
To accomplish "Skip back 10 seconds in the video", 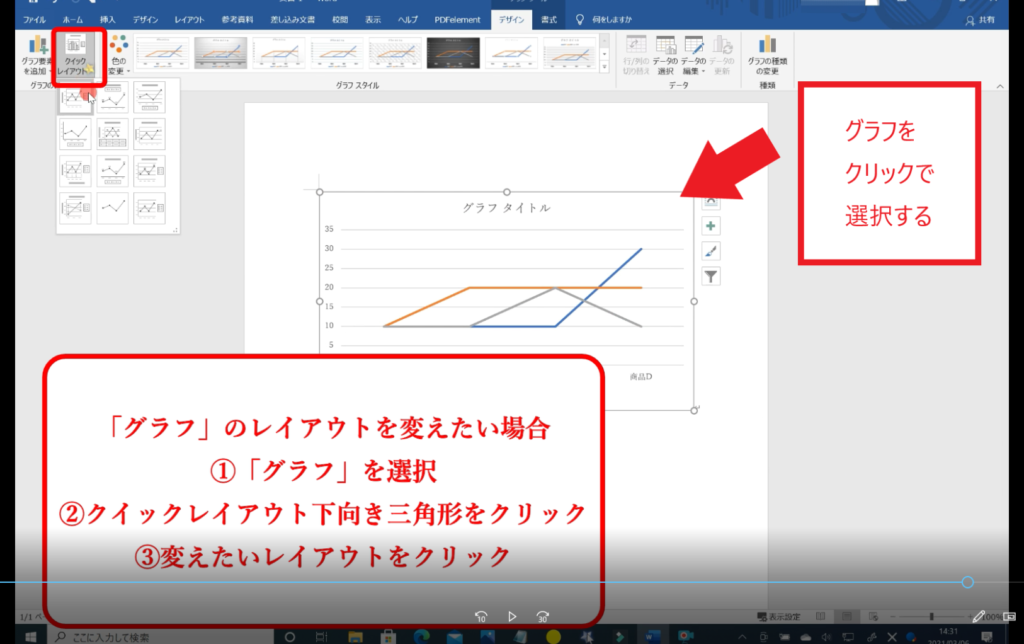I will [481, 616].
